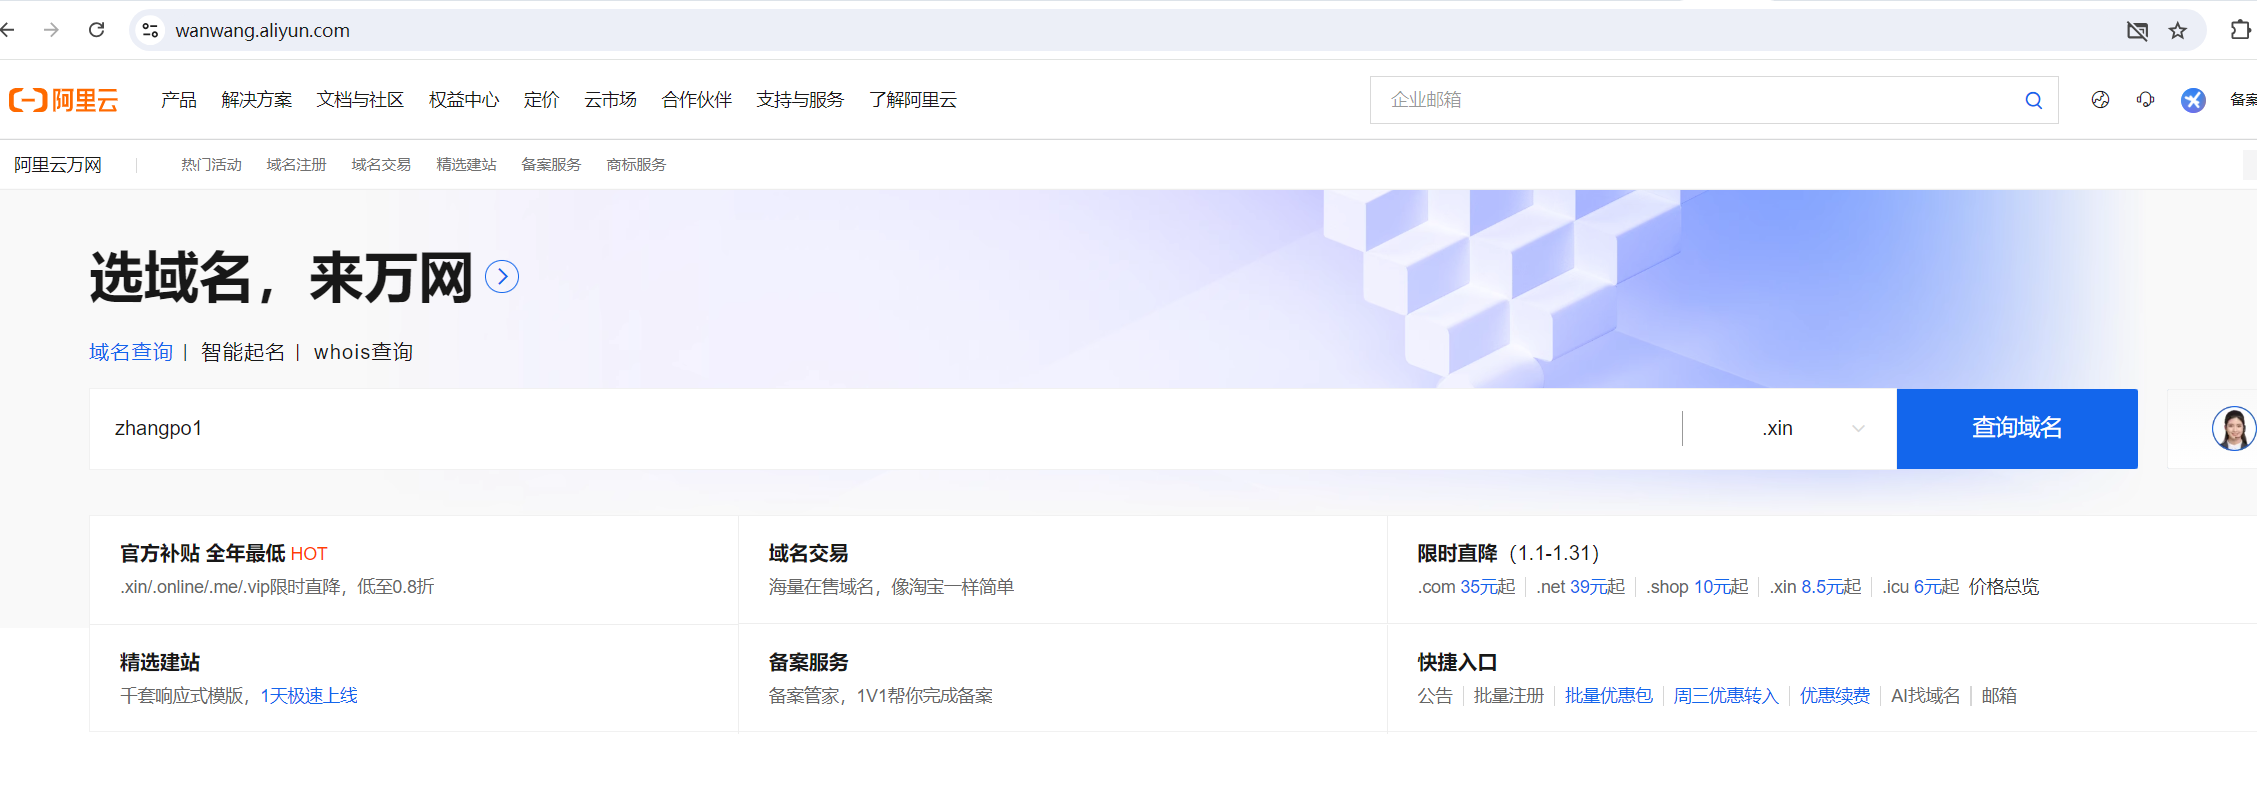Open the 定价 menu item
The width and height of the screenshot is (2257, 785).
[541, 100]
